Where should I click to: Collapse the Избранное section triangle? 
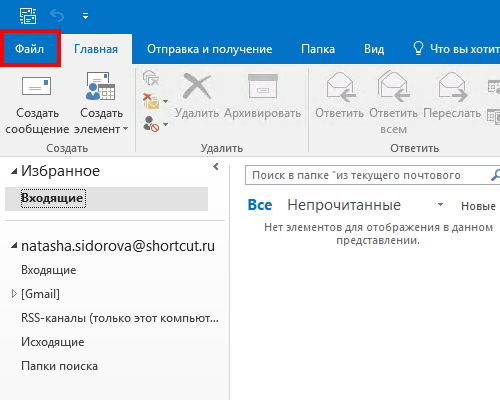click(14, 171)
